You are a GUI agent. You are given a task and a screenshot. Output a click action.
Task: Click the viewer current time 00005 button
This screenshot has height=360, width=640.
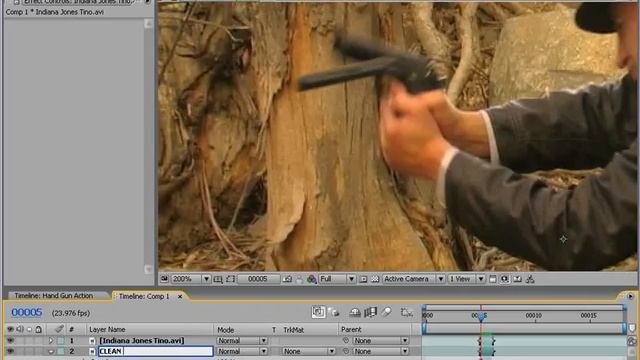(258, 279)
